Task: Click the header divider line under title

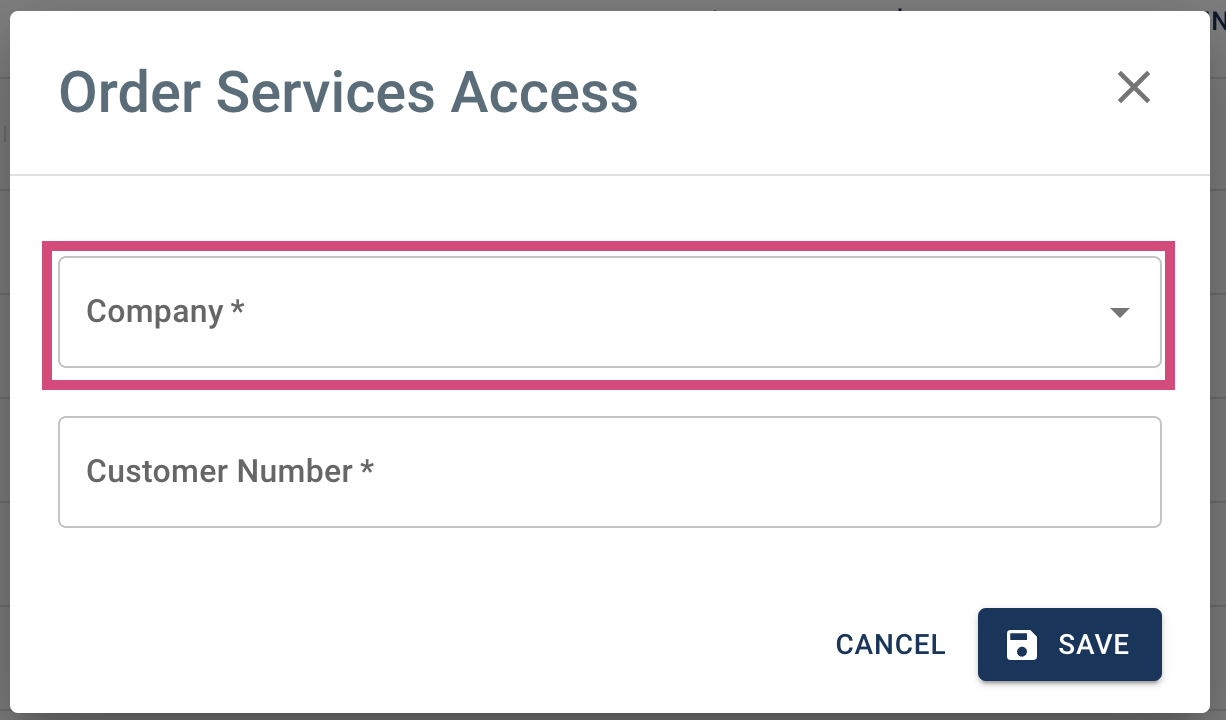Action: (x=610, y=175)
